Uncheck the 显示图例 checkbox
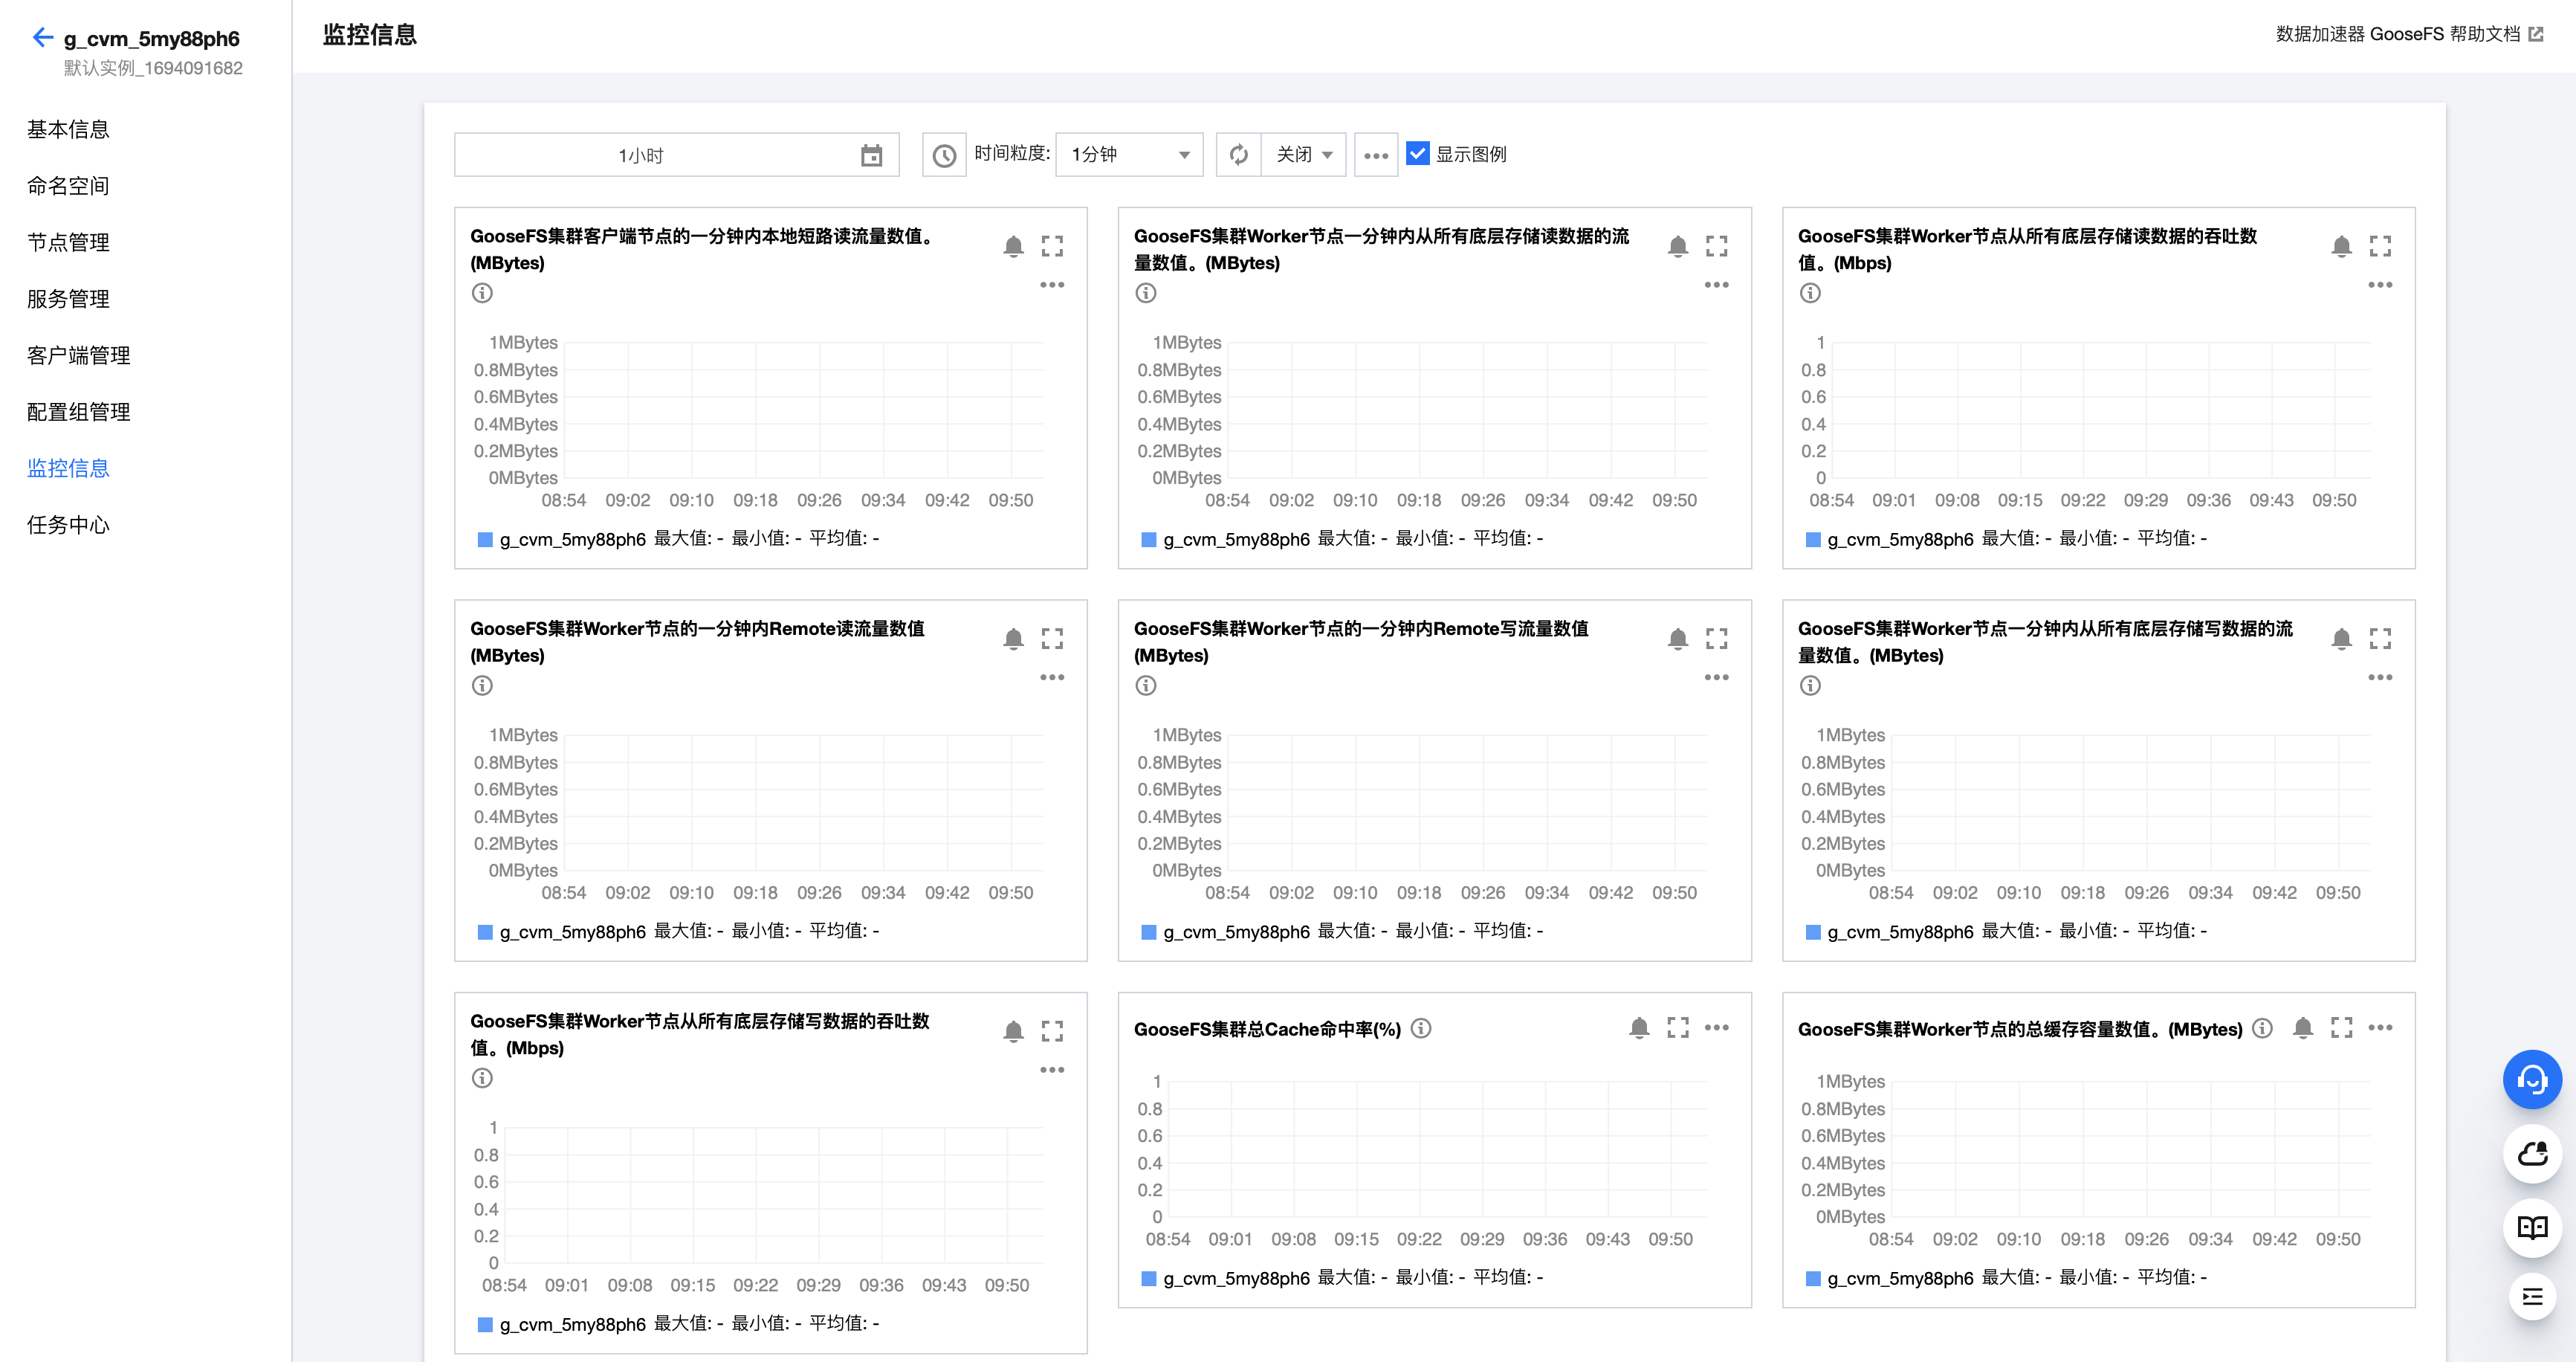 [1417, 154]
